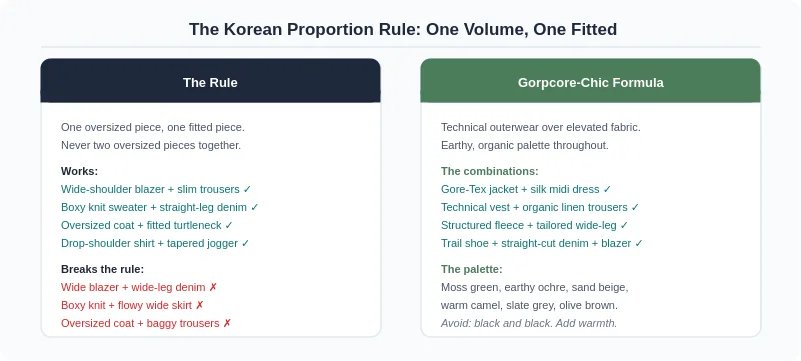The image size is (801, 361).
Task: Click 'The combinations:' subheading
Action: 490,171
